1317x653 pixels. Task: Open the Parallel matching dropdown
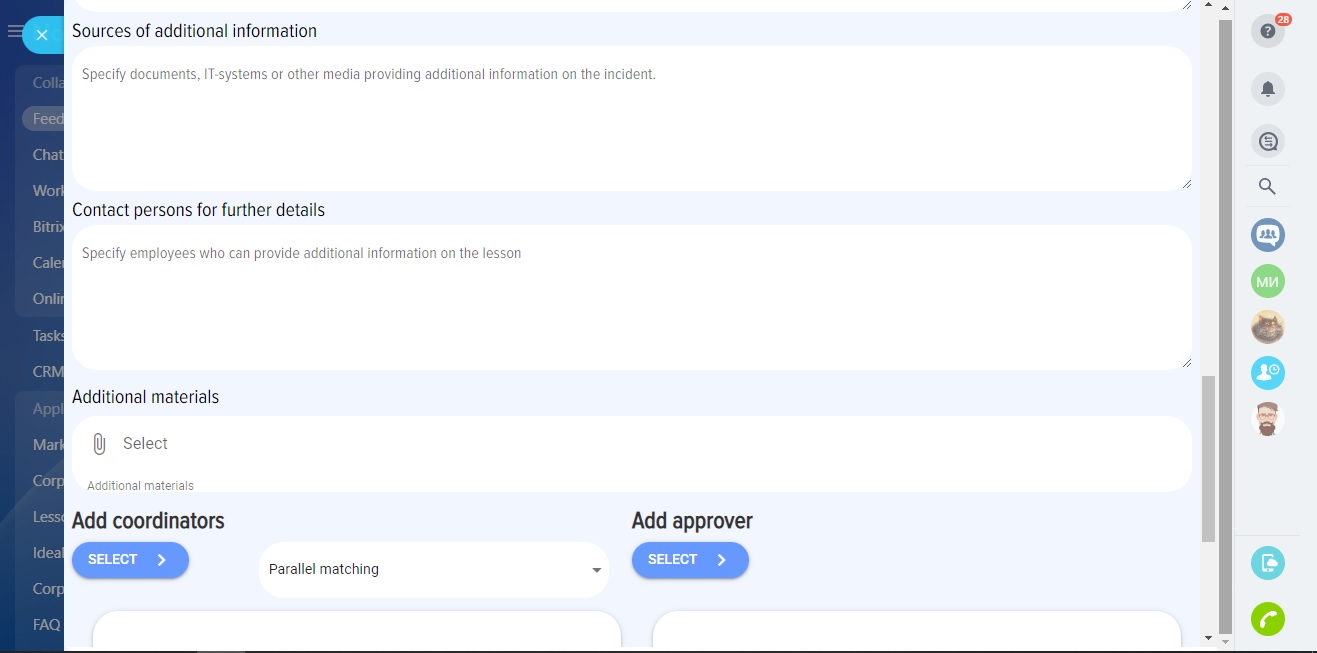(x=434, y=570)
